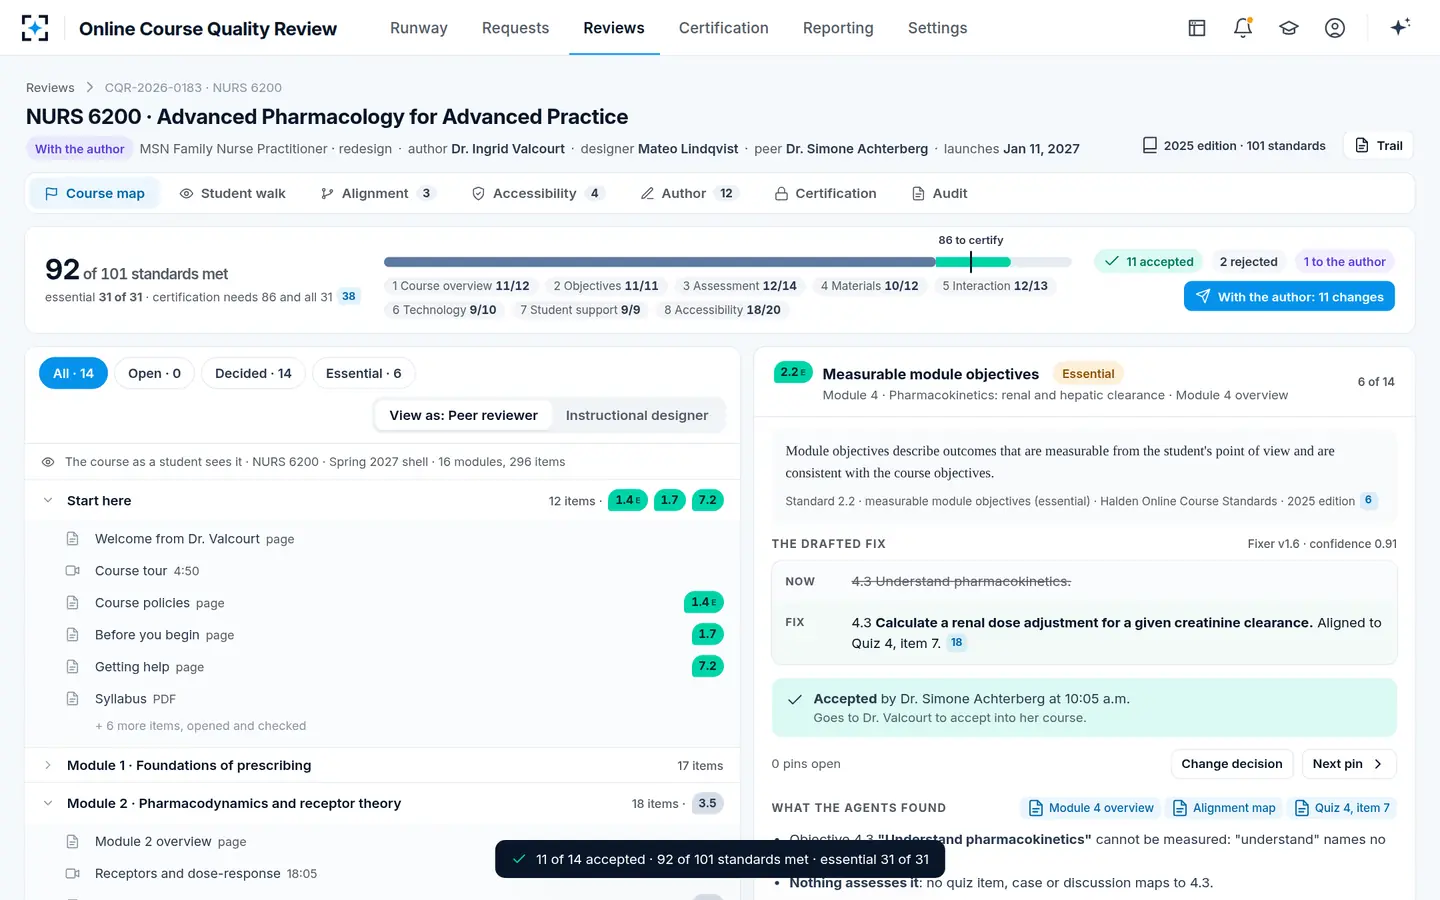Click the sparkle assistant icon
The image size is (1440, 900).
[x=1400, y=27]
